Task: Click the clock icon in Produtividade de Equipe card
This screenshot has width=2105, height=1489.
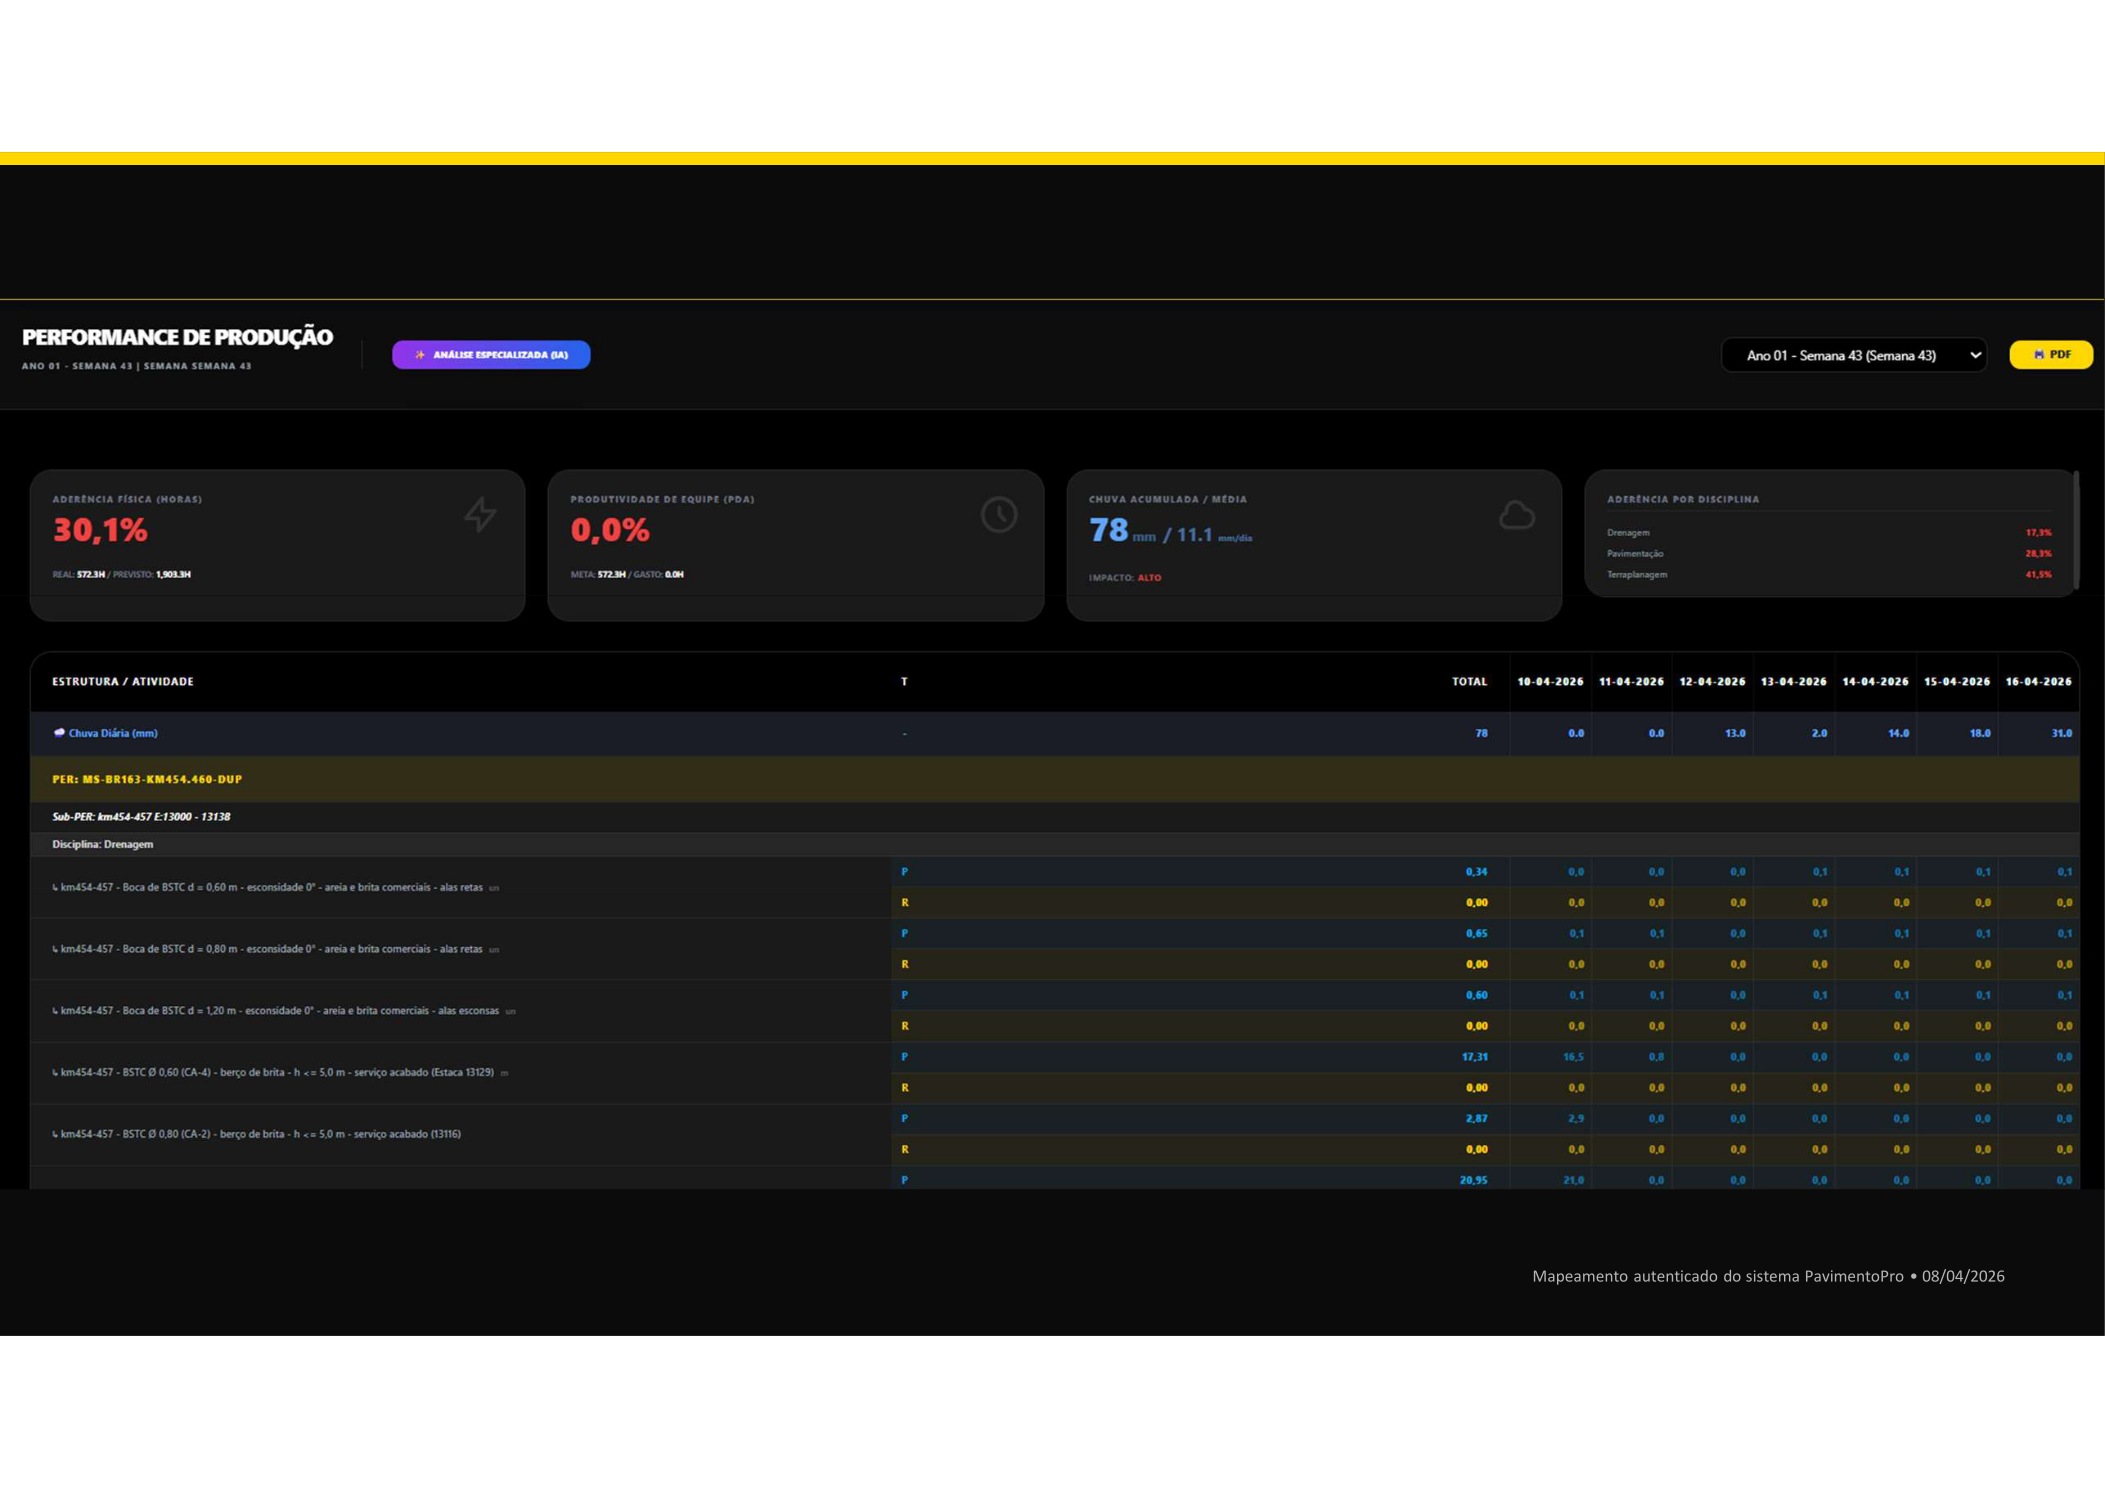Action: [x=998, y=514]
